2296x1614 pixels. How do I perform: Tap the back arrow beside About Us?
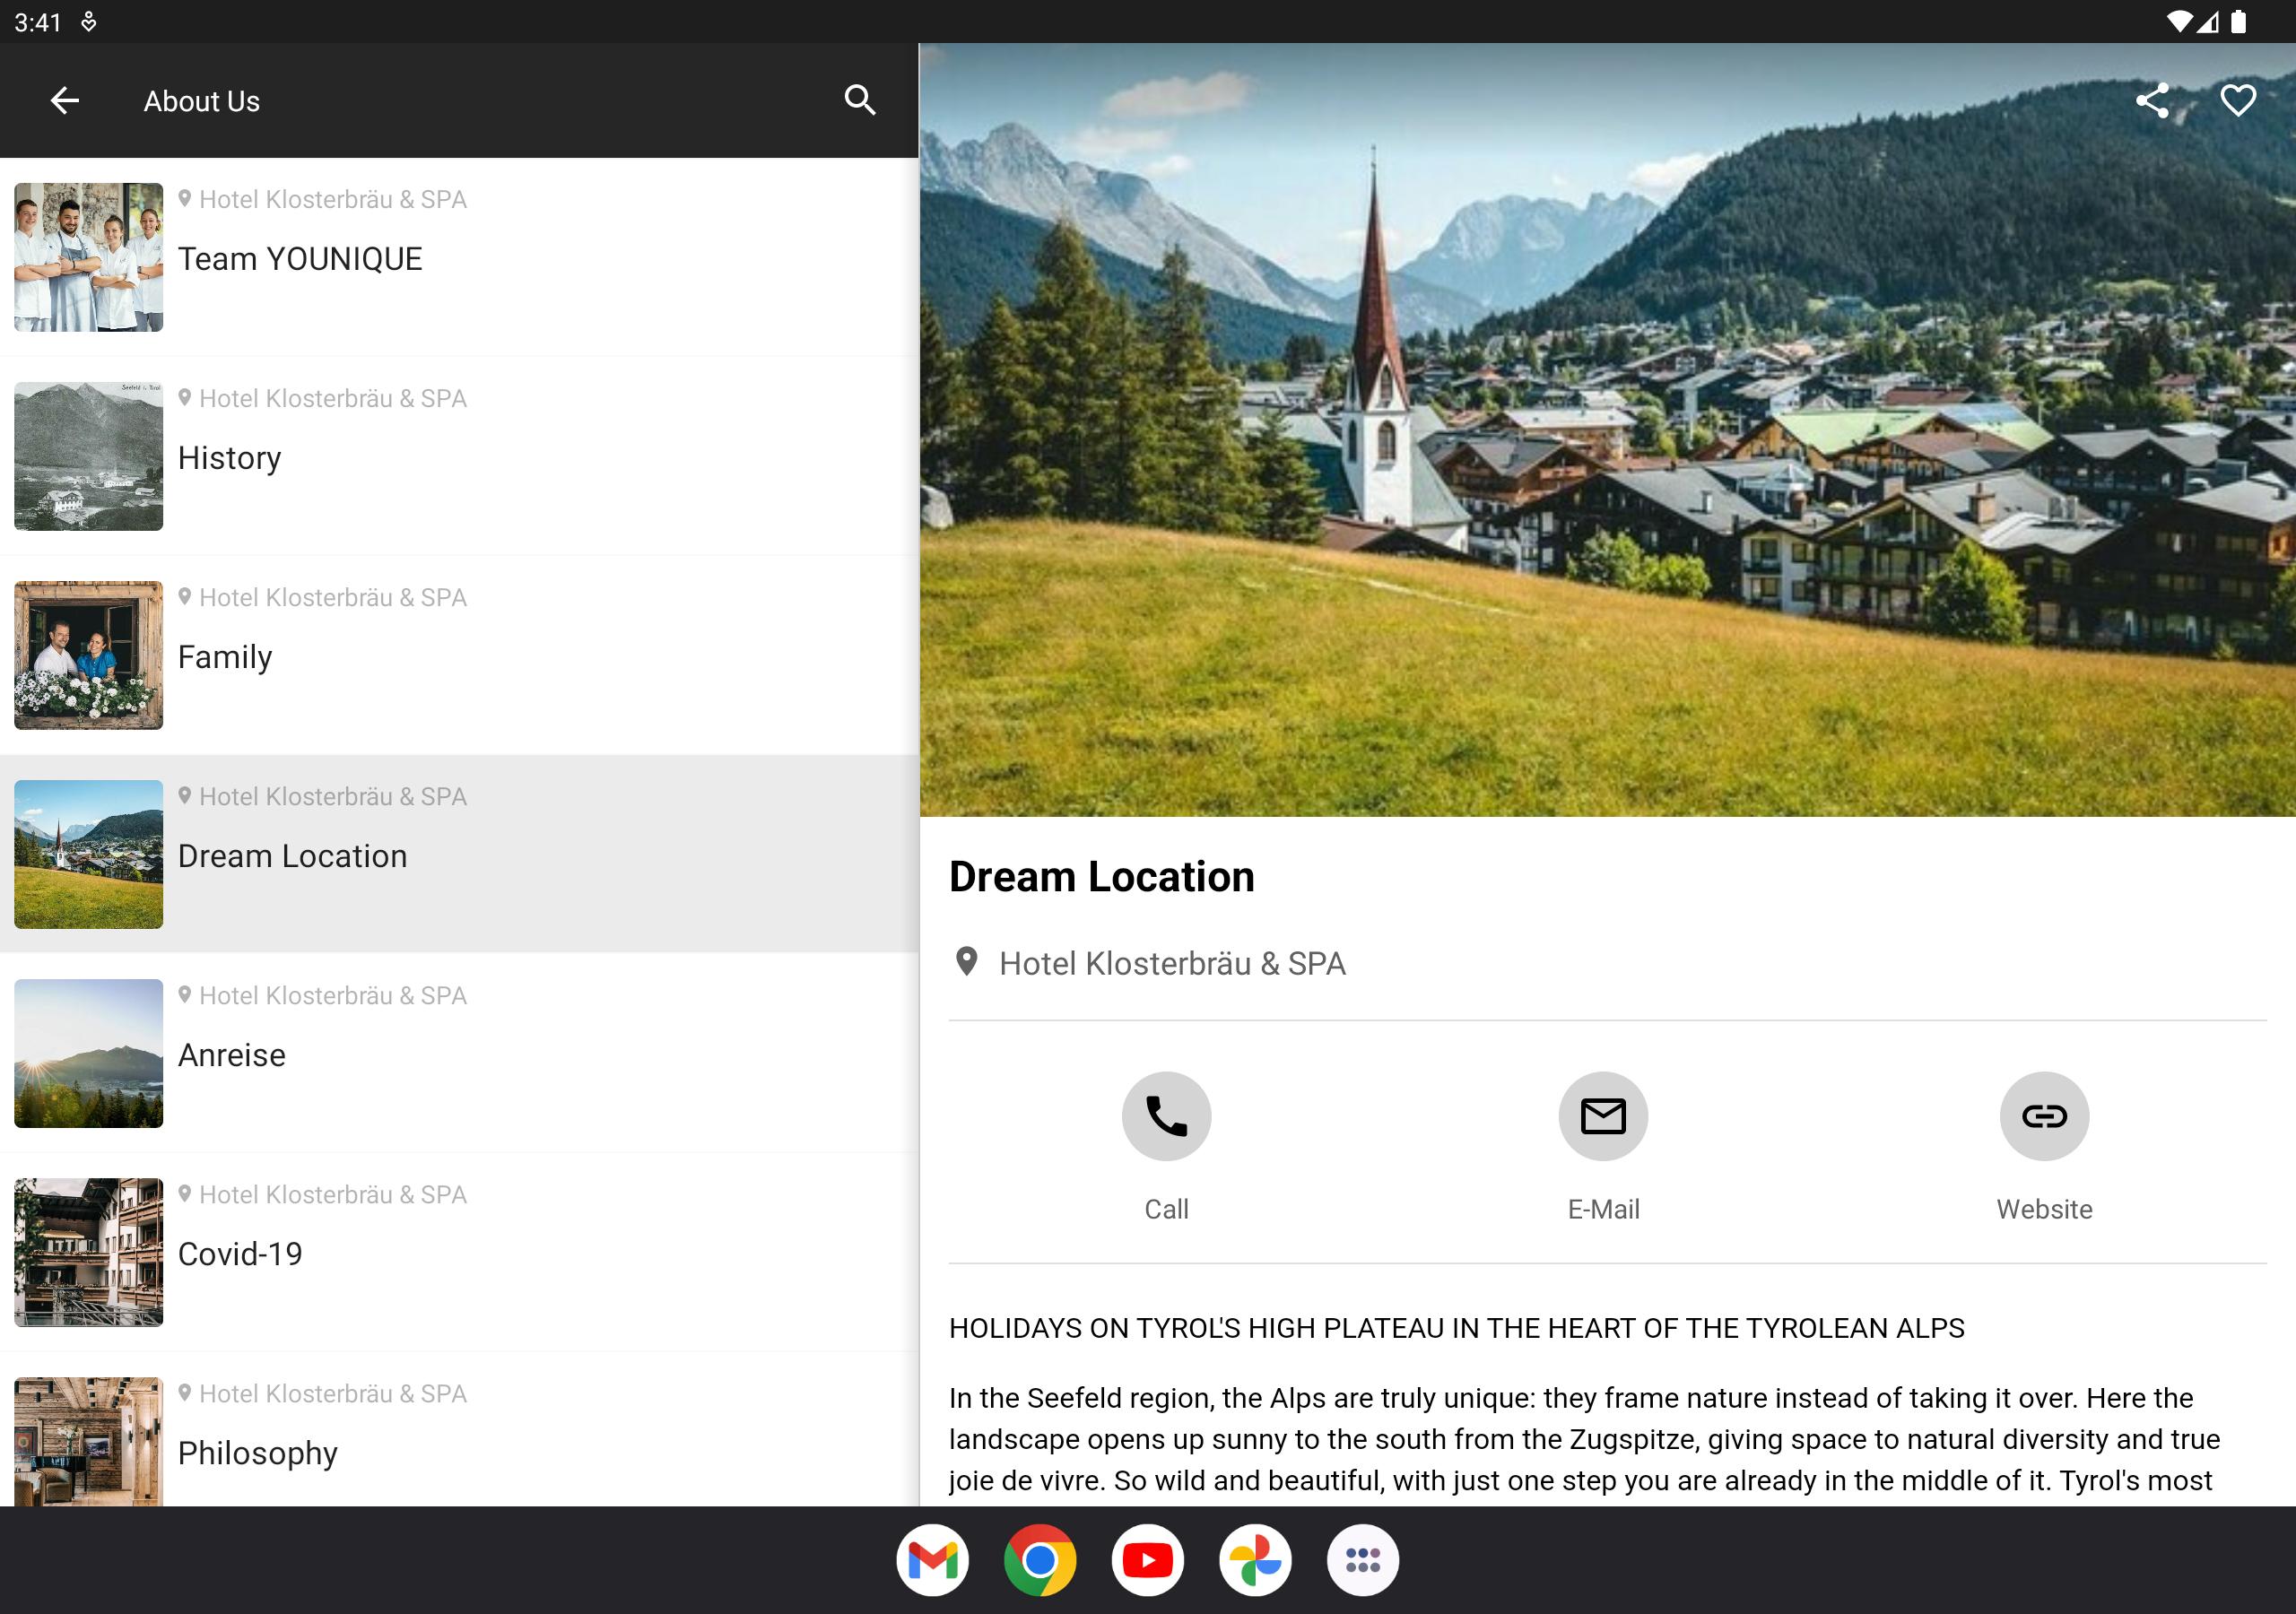tap(65, 101)
